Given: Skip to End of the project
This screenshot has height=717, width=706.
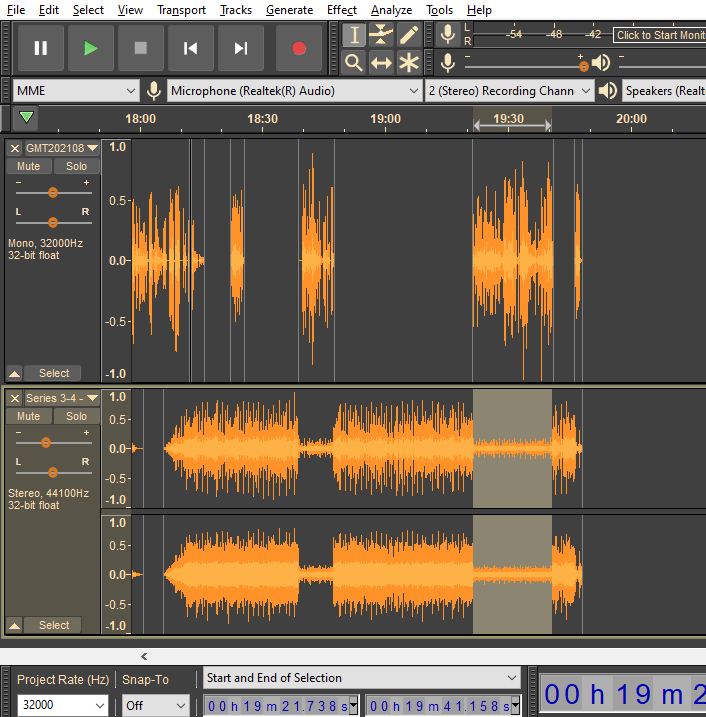Looking at the screenshot, I should coord(241,48).
